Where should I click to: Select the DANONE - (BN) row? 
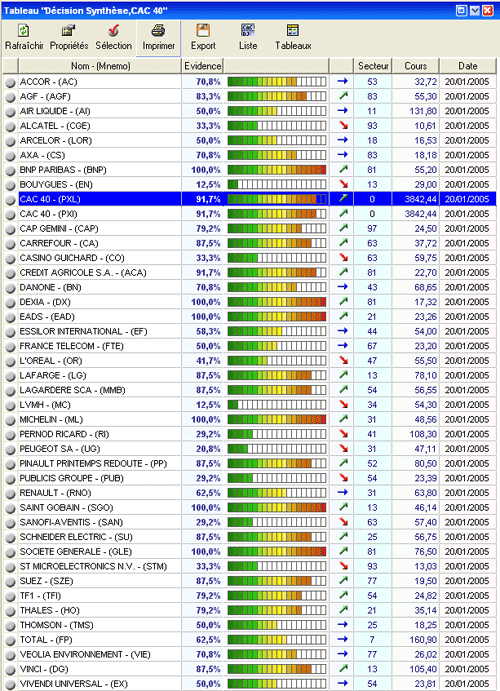click(x=250, y=287)
